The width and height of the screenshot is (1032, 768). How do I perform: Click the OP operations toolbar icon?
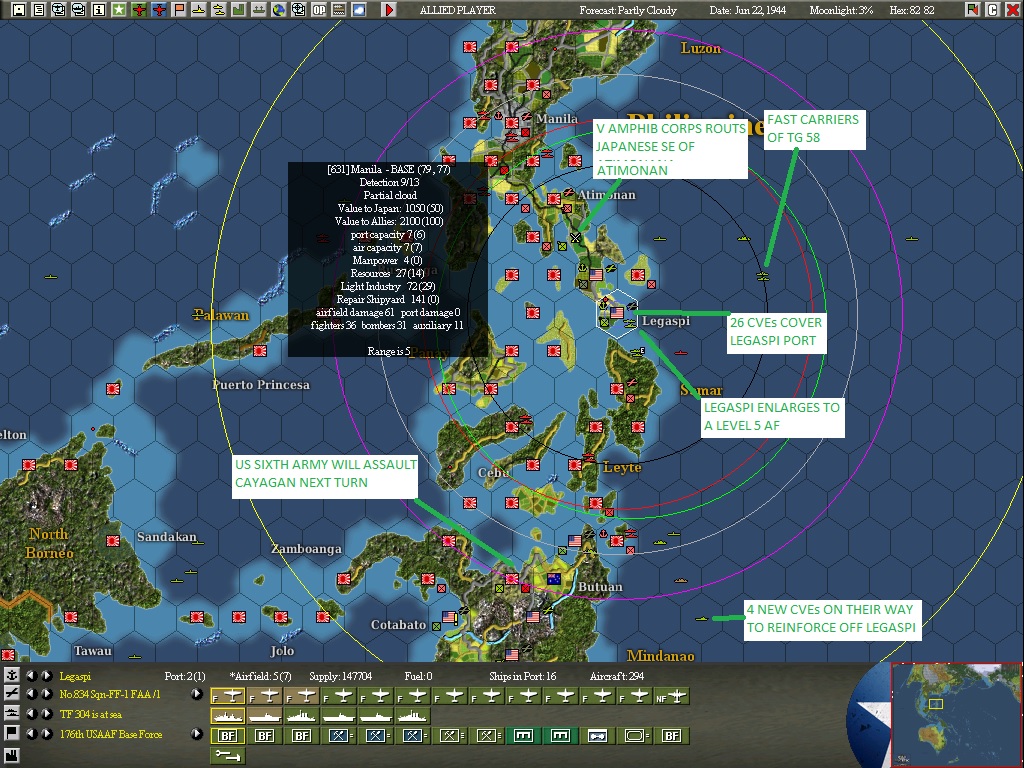tap(319, 9)
